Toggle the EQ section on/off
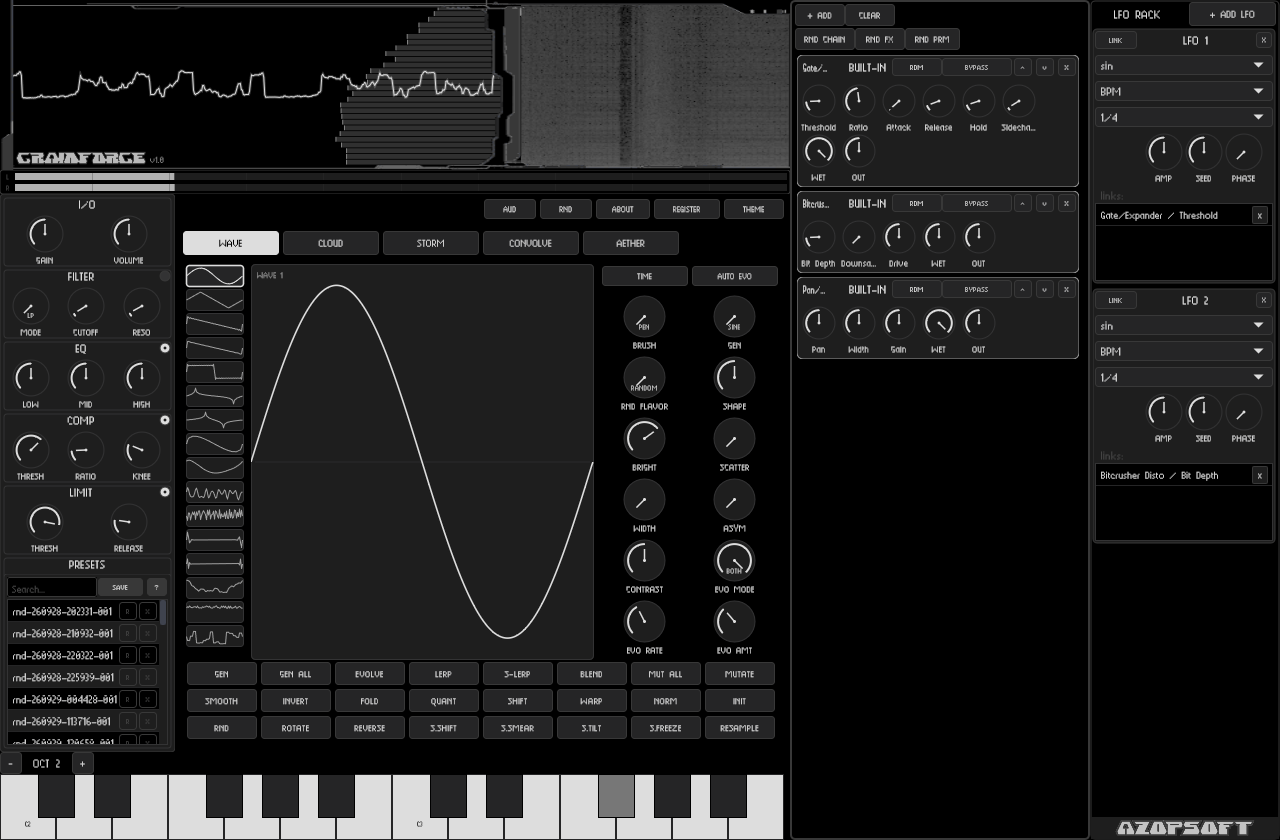 coord(165,348)
